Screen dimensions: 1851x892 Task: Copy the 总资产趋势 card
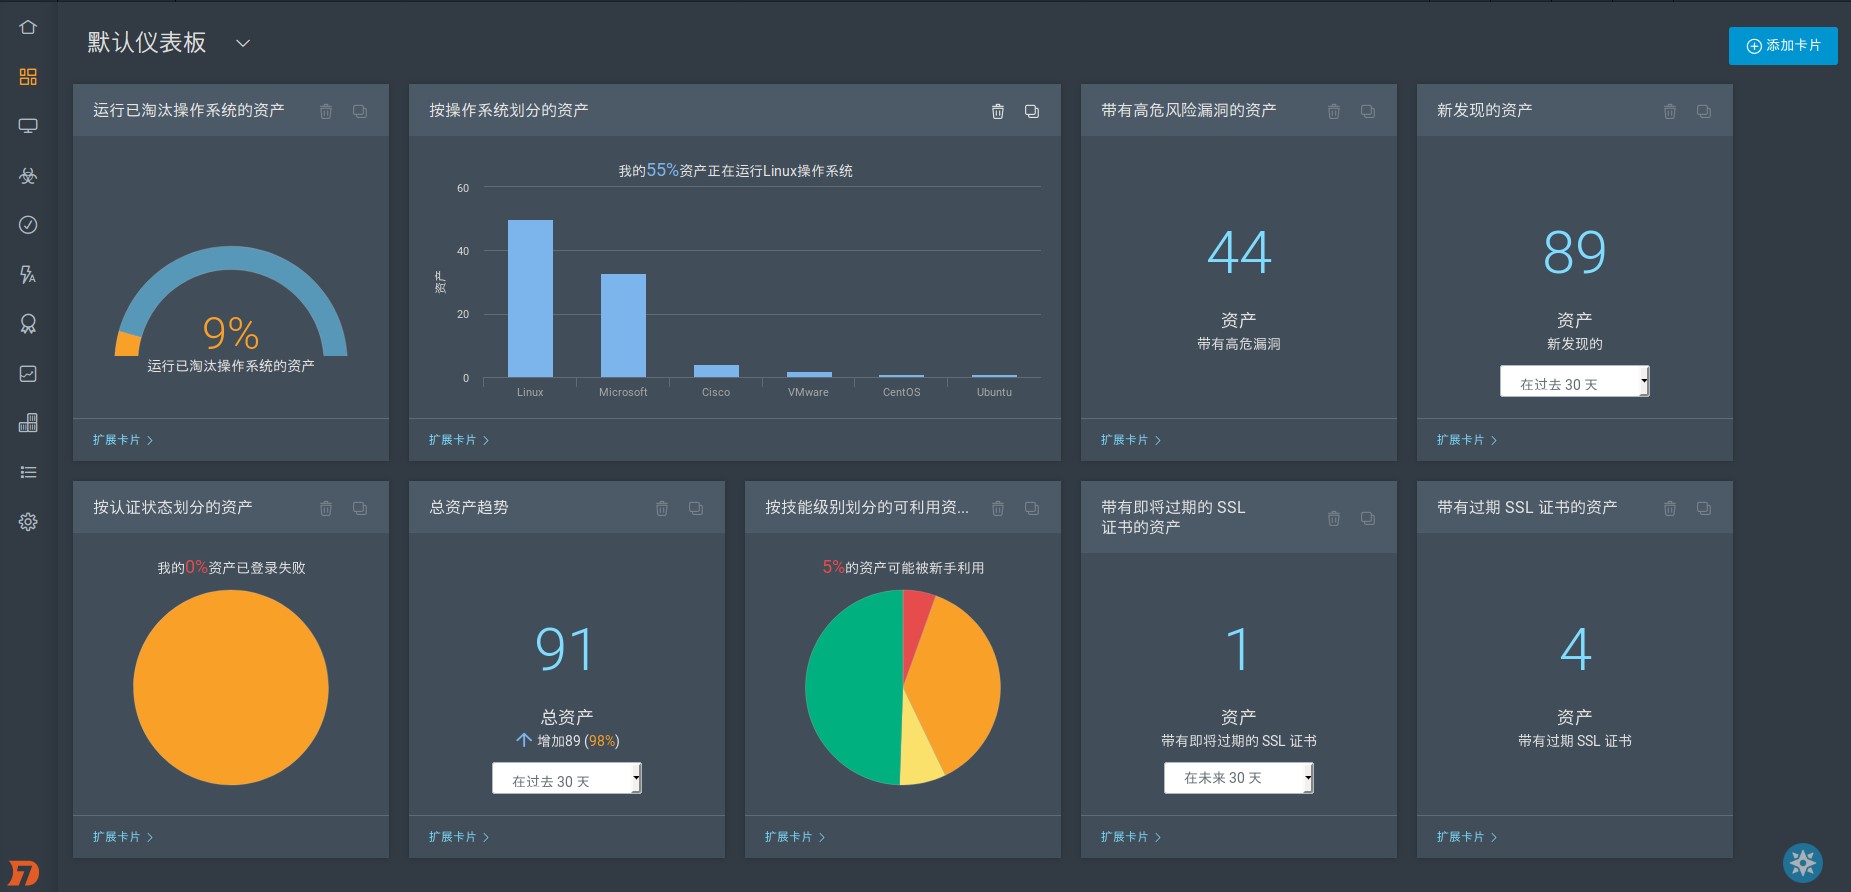[x=696, y=508]
